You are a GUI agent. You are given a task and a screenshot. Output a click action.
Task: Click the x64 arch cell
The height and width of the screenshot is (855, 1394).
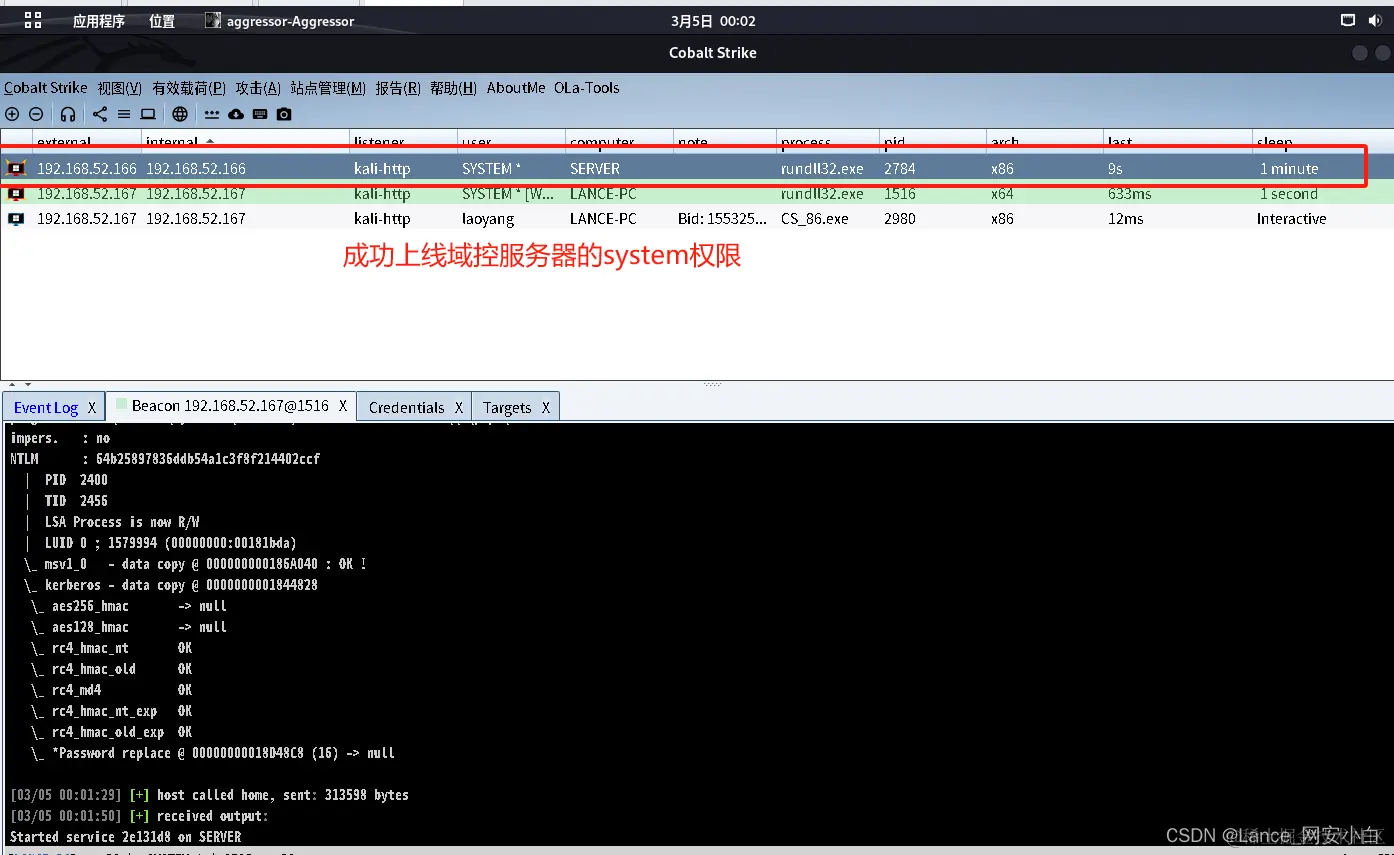1002,193
